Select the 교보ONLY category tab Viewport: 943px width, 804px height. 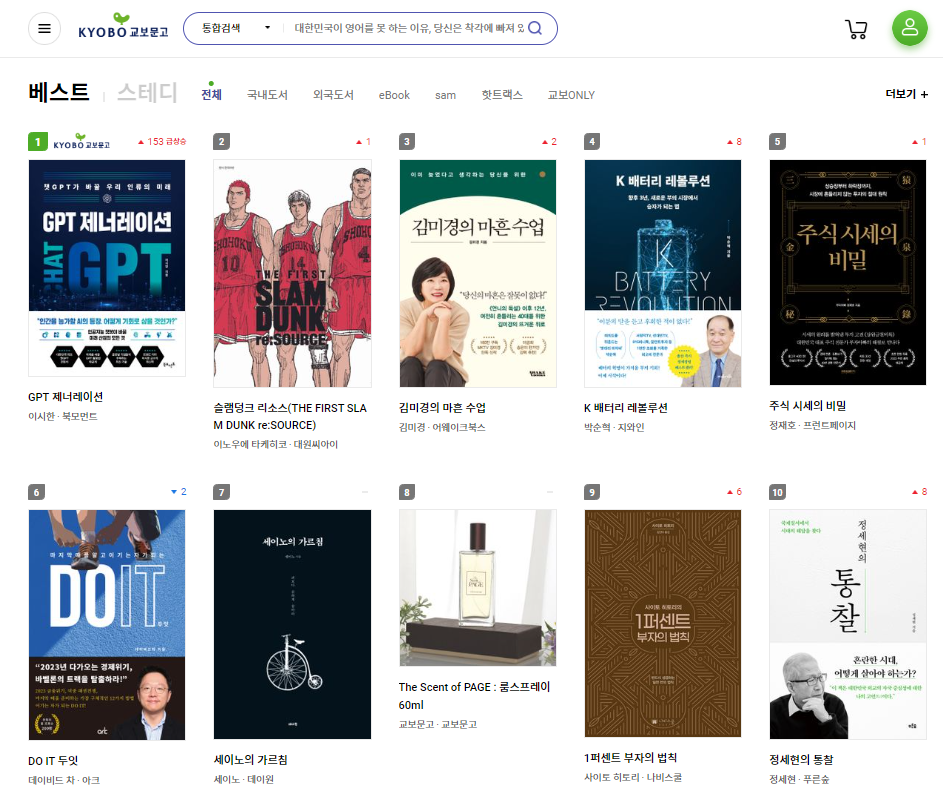tap(571, 94)
